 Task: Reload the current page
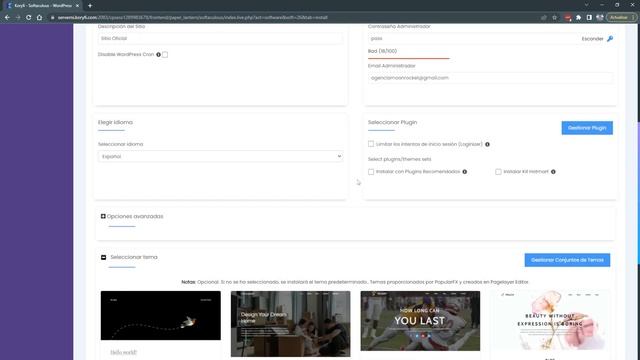point(28,18)
